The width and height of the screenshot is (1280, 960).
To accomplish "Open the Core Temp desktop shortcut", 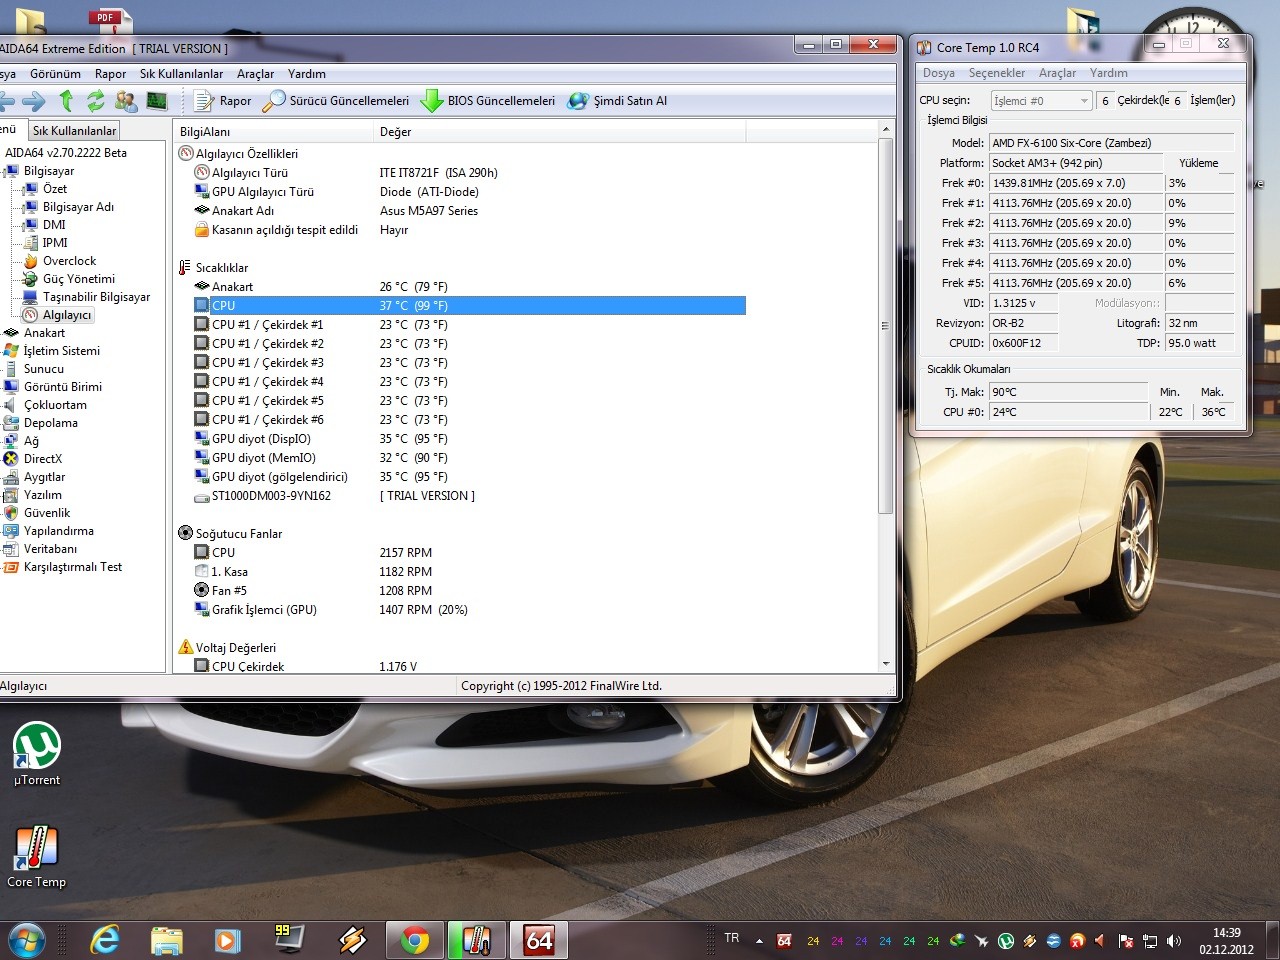I will (x=37, y=856).
